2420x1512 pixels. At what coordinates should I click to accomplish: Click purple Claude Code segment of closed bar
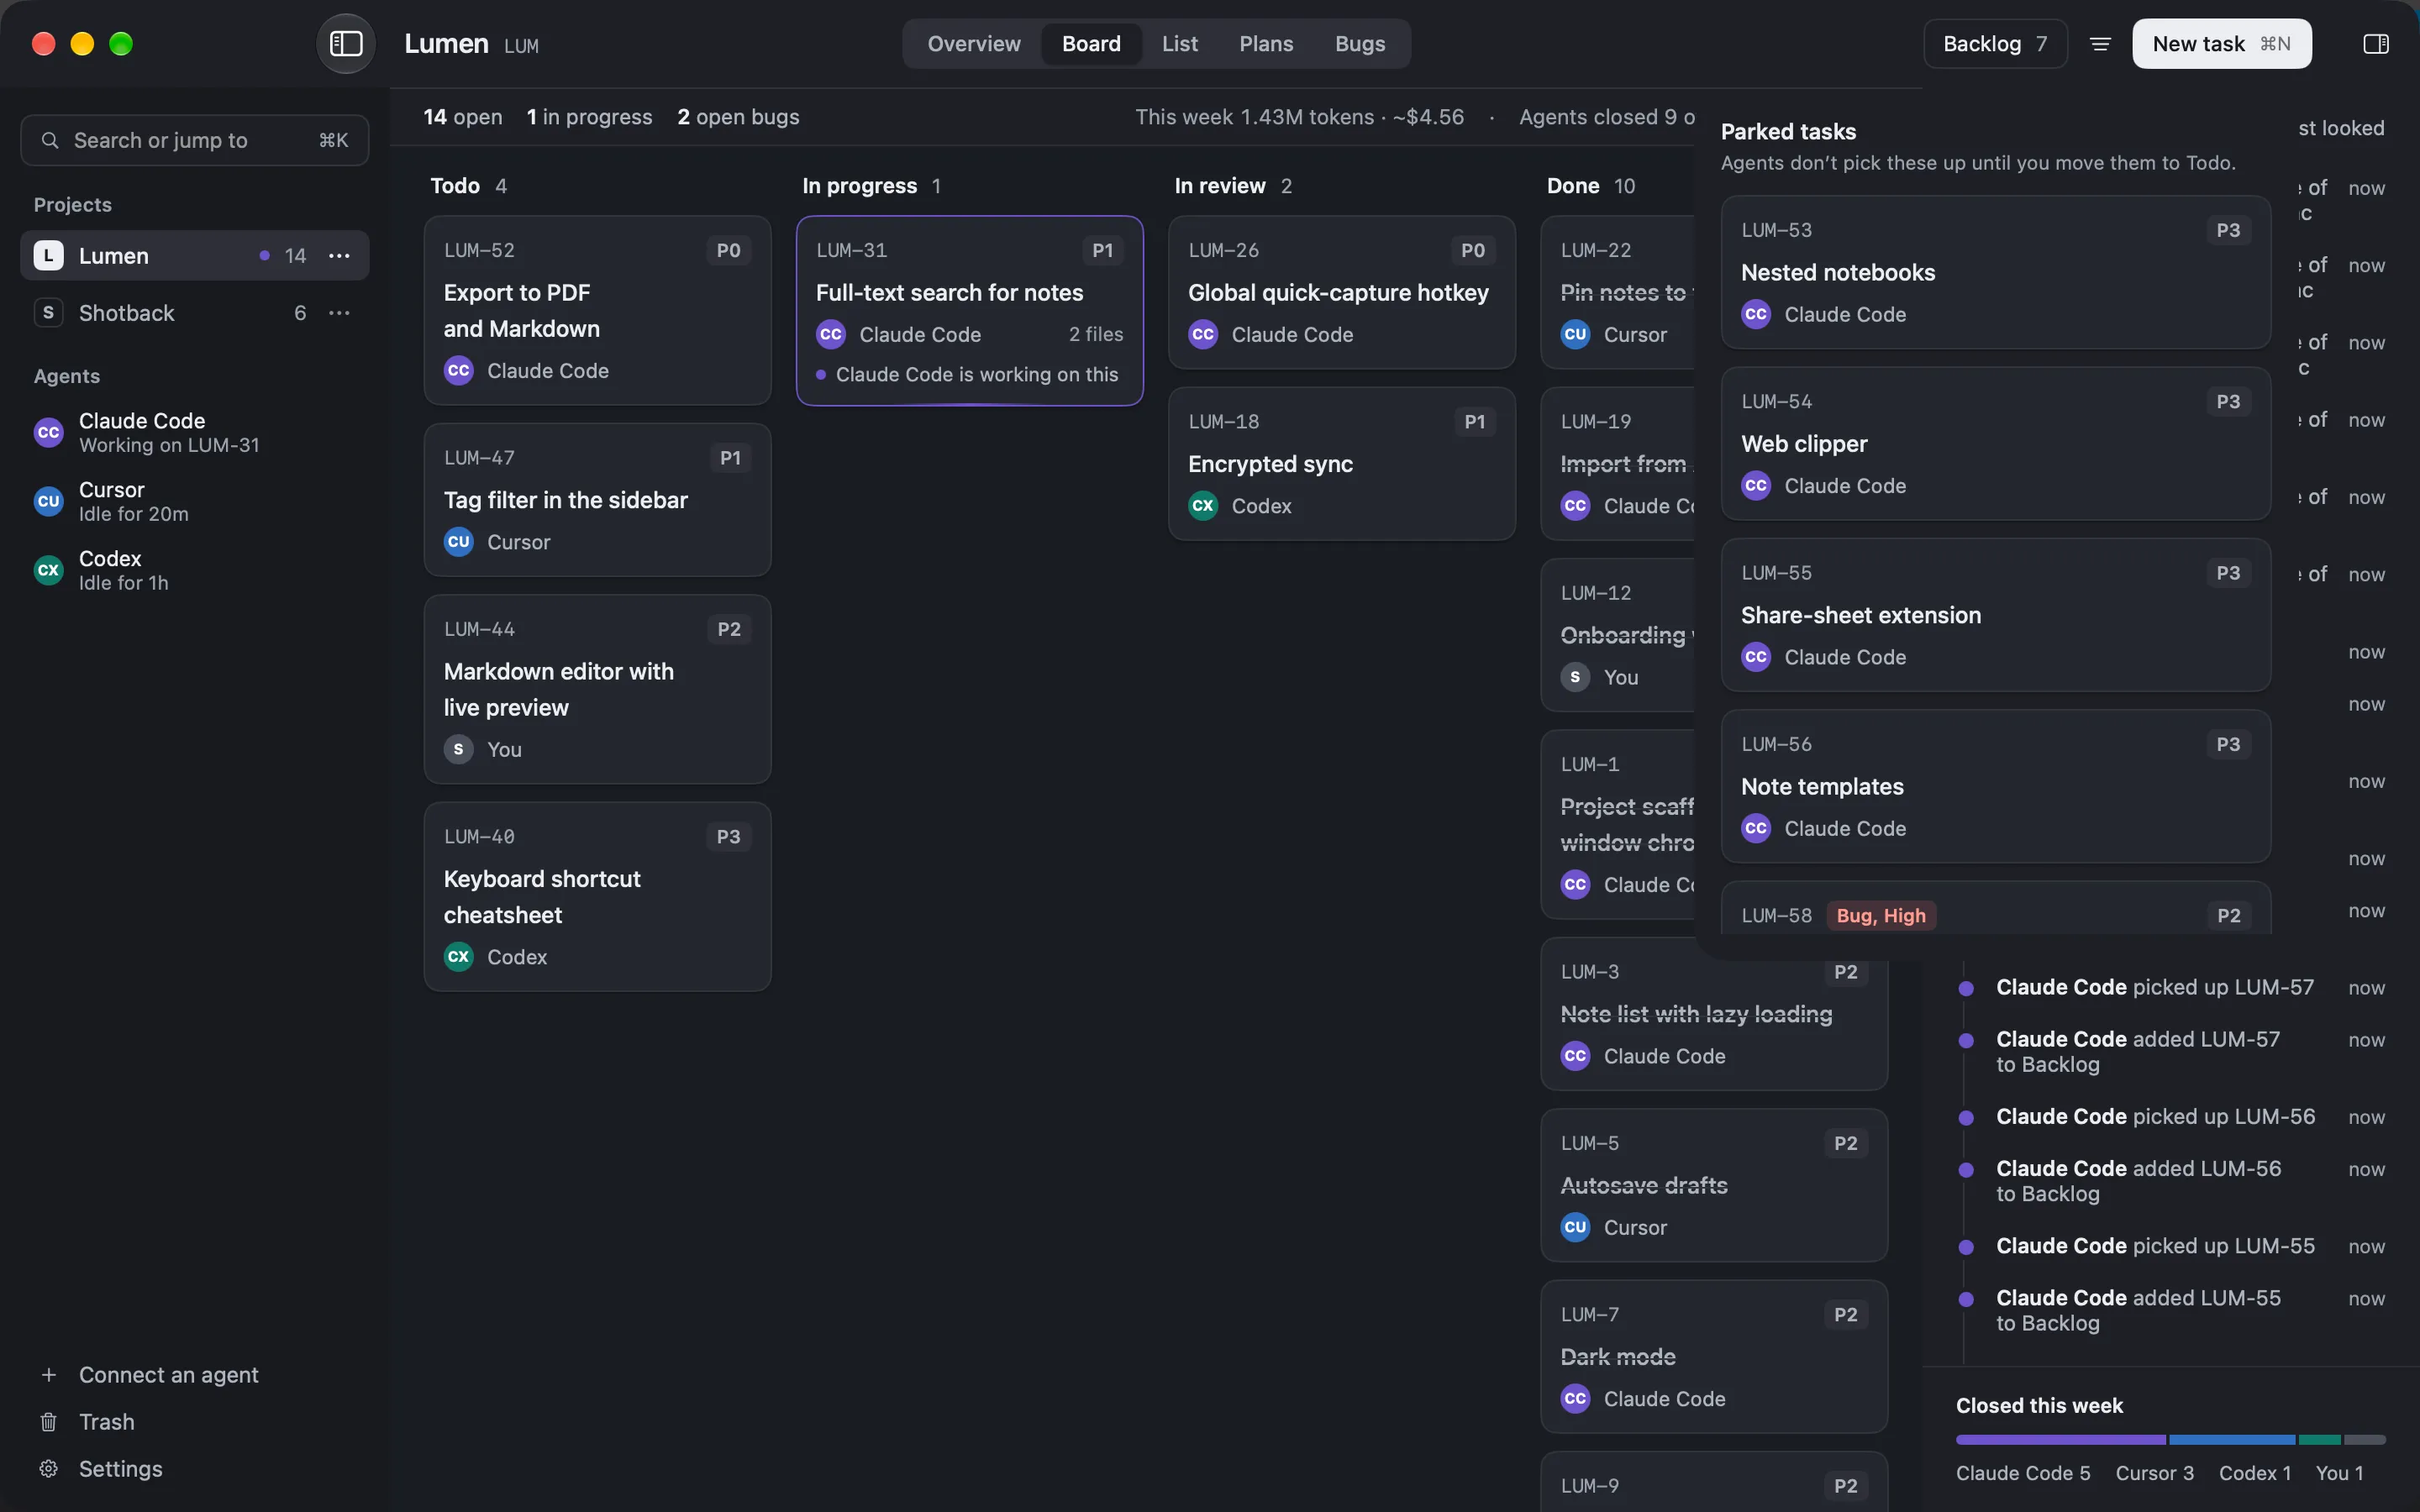tap(2060, 1440)
